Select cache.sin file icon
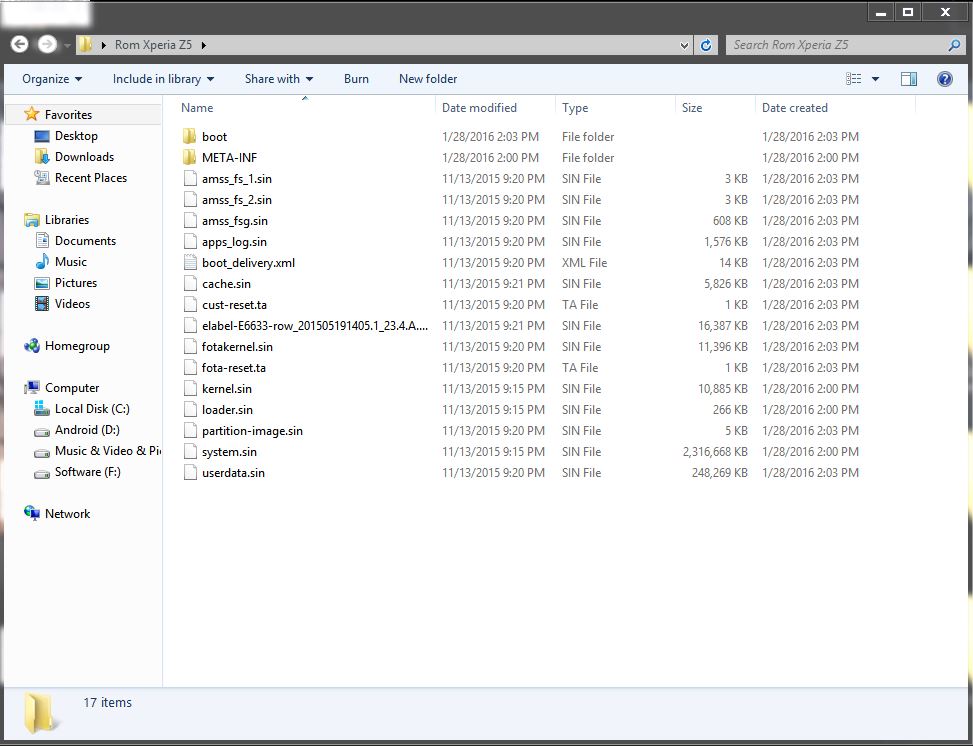The image size is (973, 746). [x=190, y=284]
